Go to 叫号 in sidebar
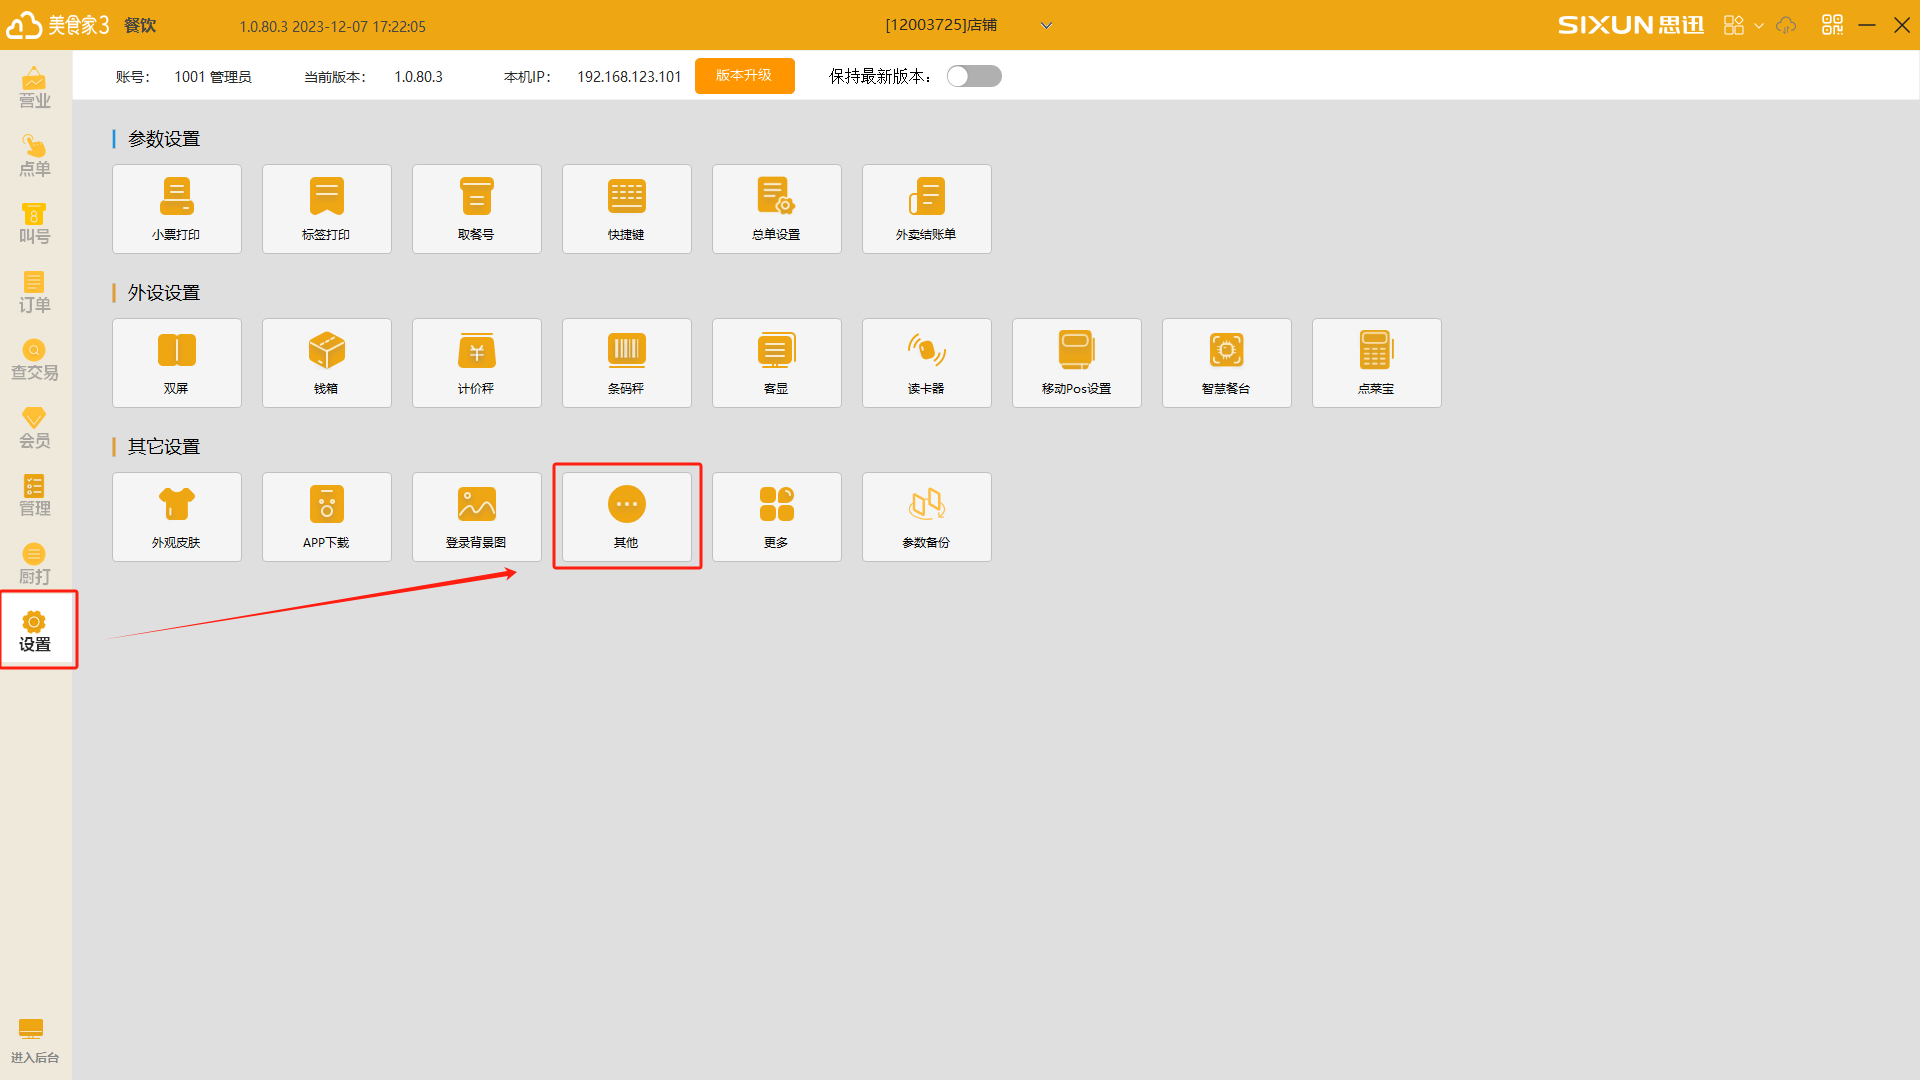1920x1080 pixels. [x=35, y=225]
